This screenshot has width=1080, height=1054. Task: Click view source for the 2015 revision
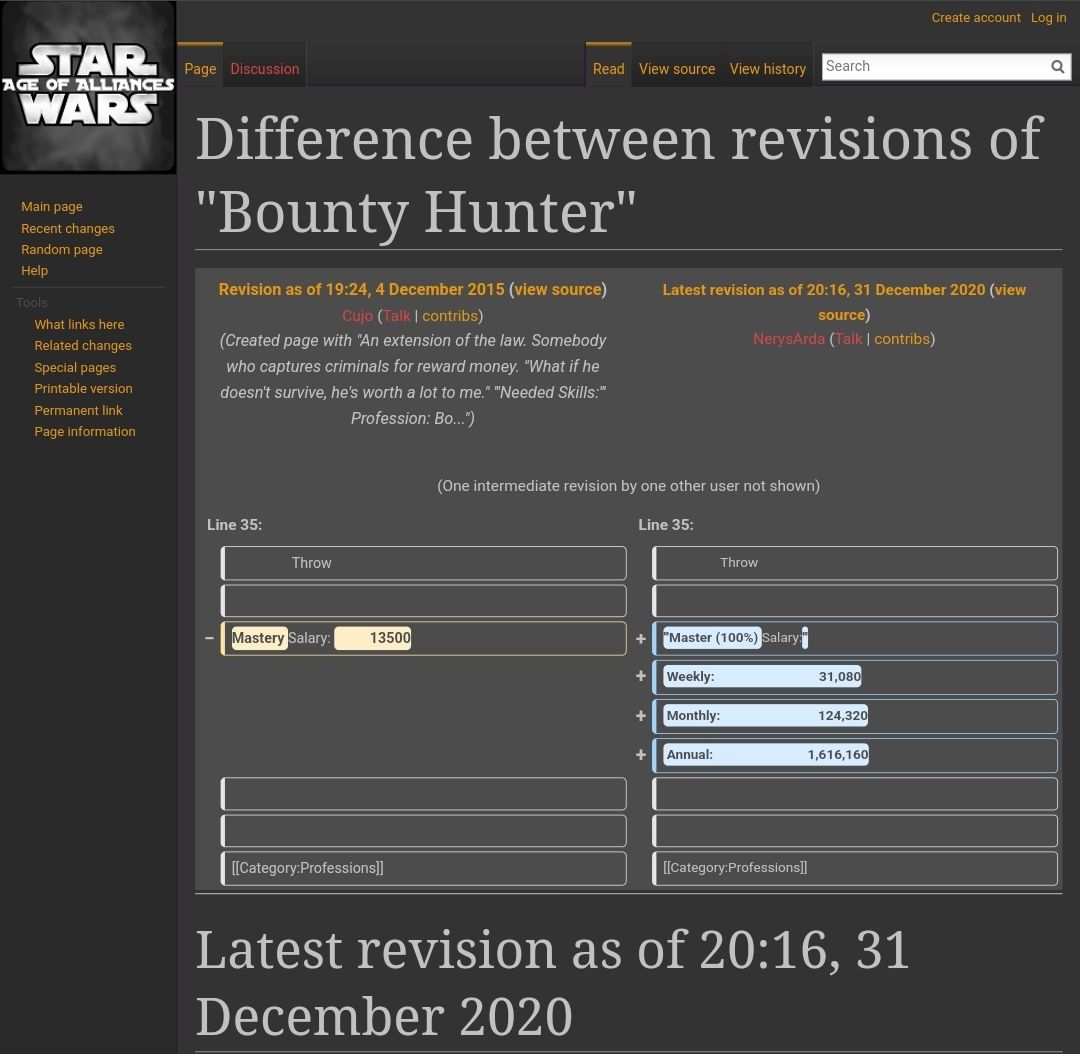point(557,289)
